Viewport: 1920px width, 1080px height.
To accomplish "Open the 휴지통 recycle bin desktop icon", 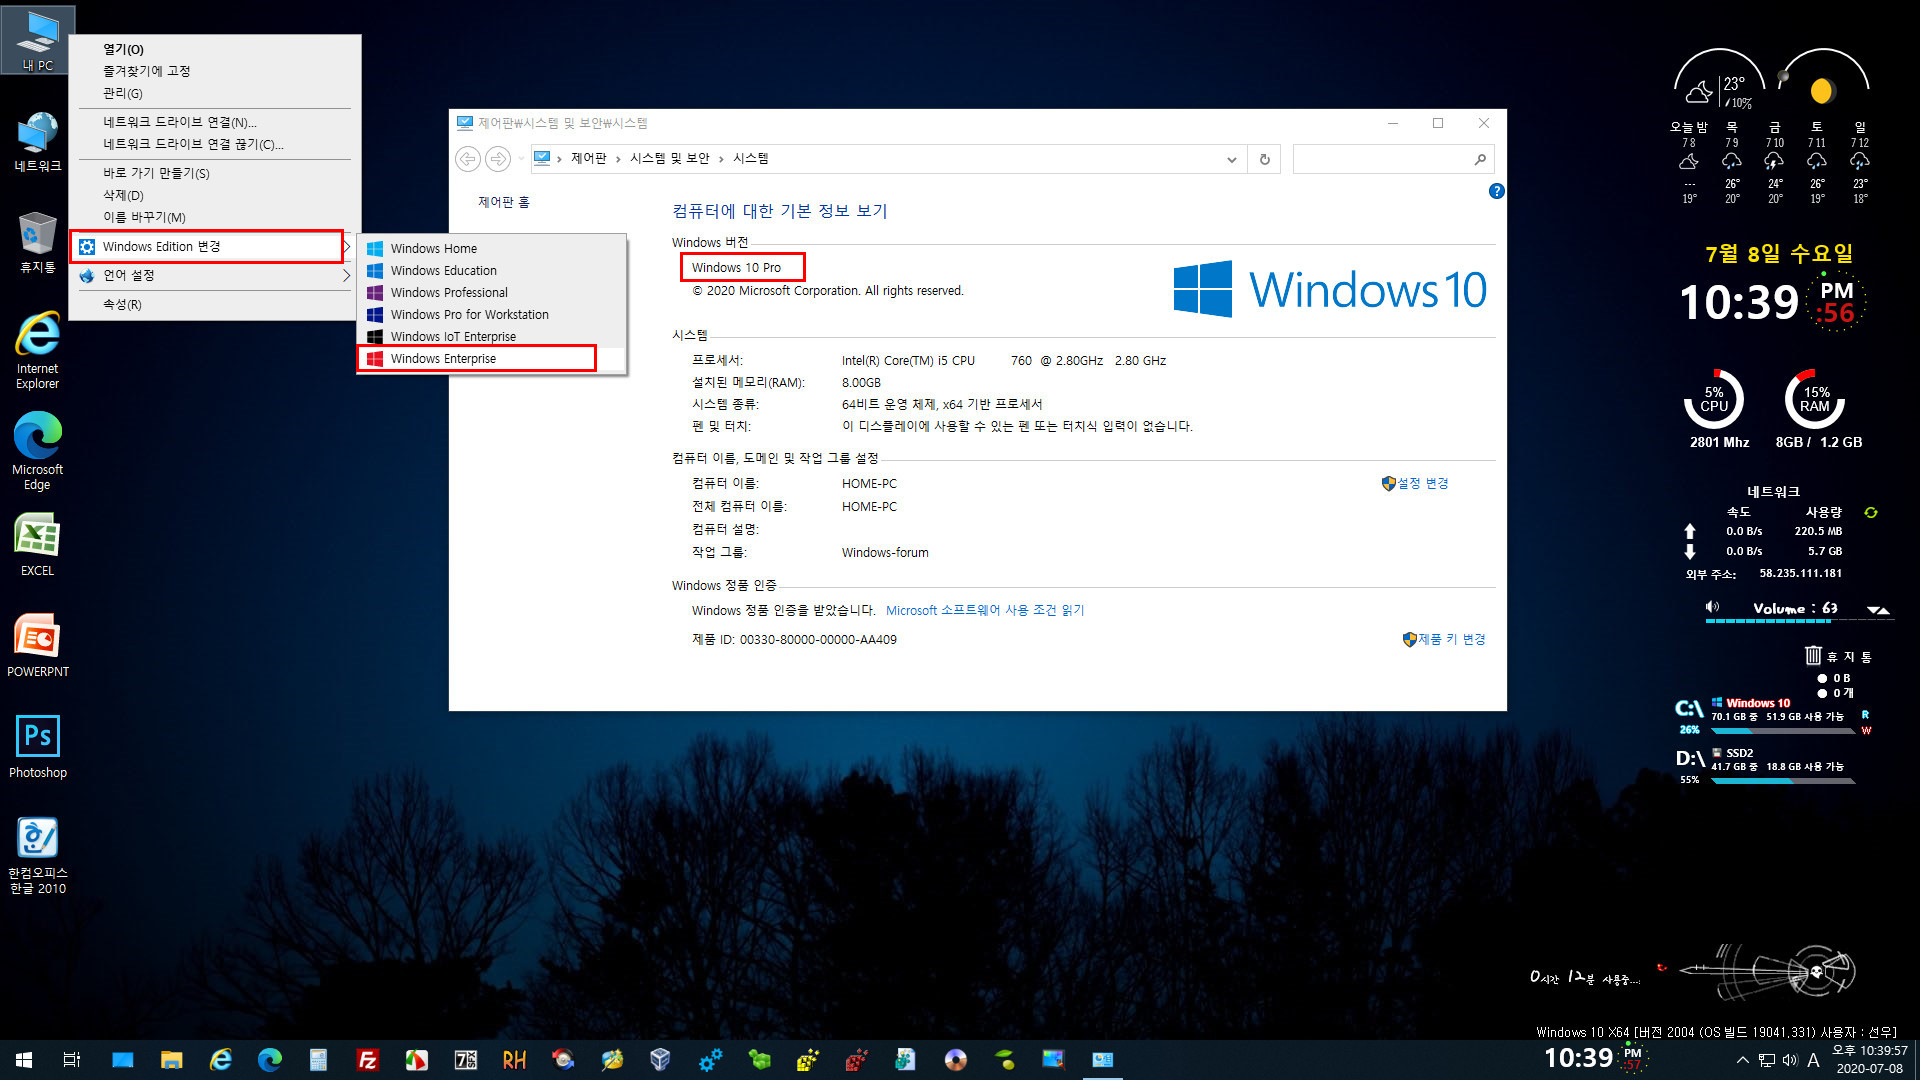I will [x=38, y=242].
